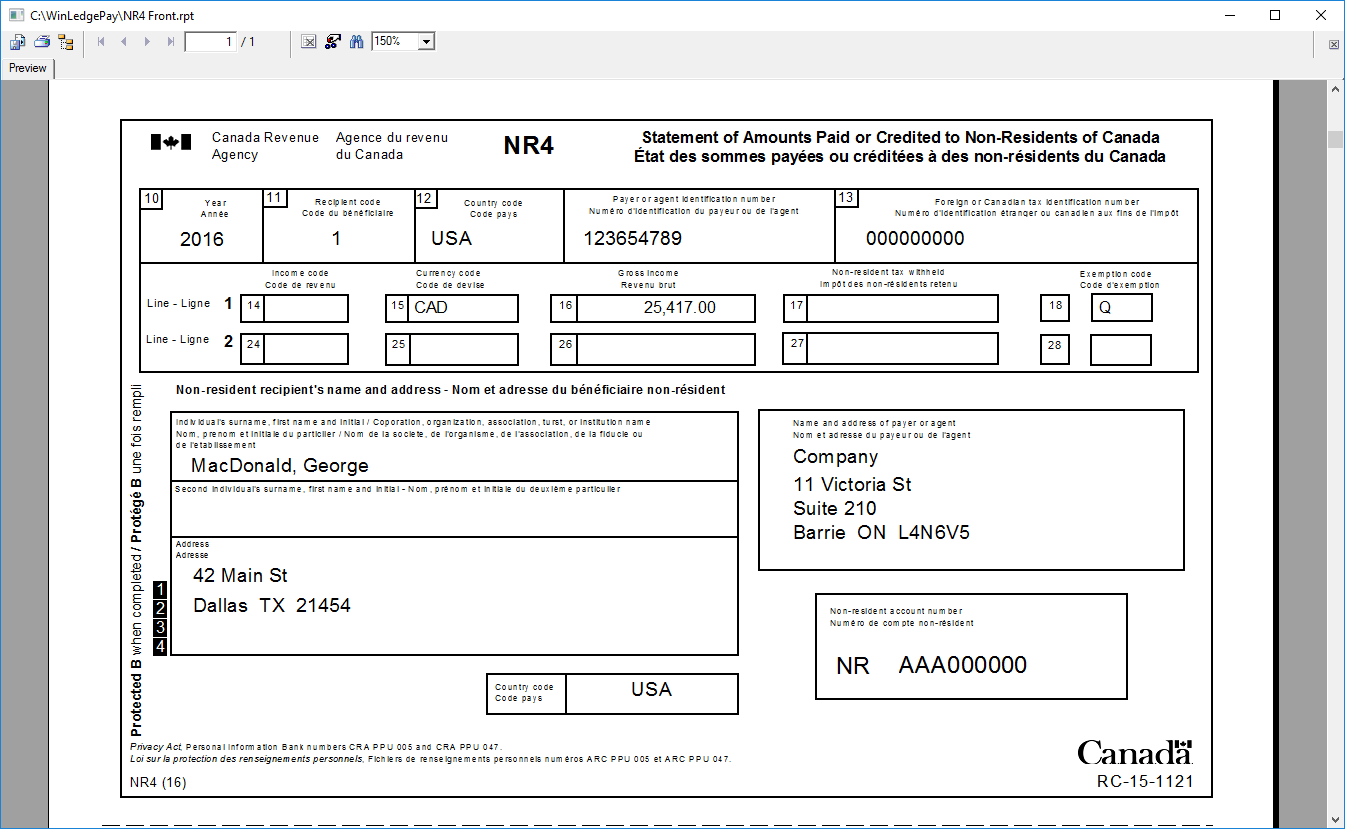The height and width of the screenshot is (829, 1345).
Task: Open the 150% zoom dropdown arrow
Action: tap(427, 42)
